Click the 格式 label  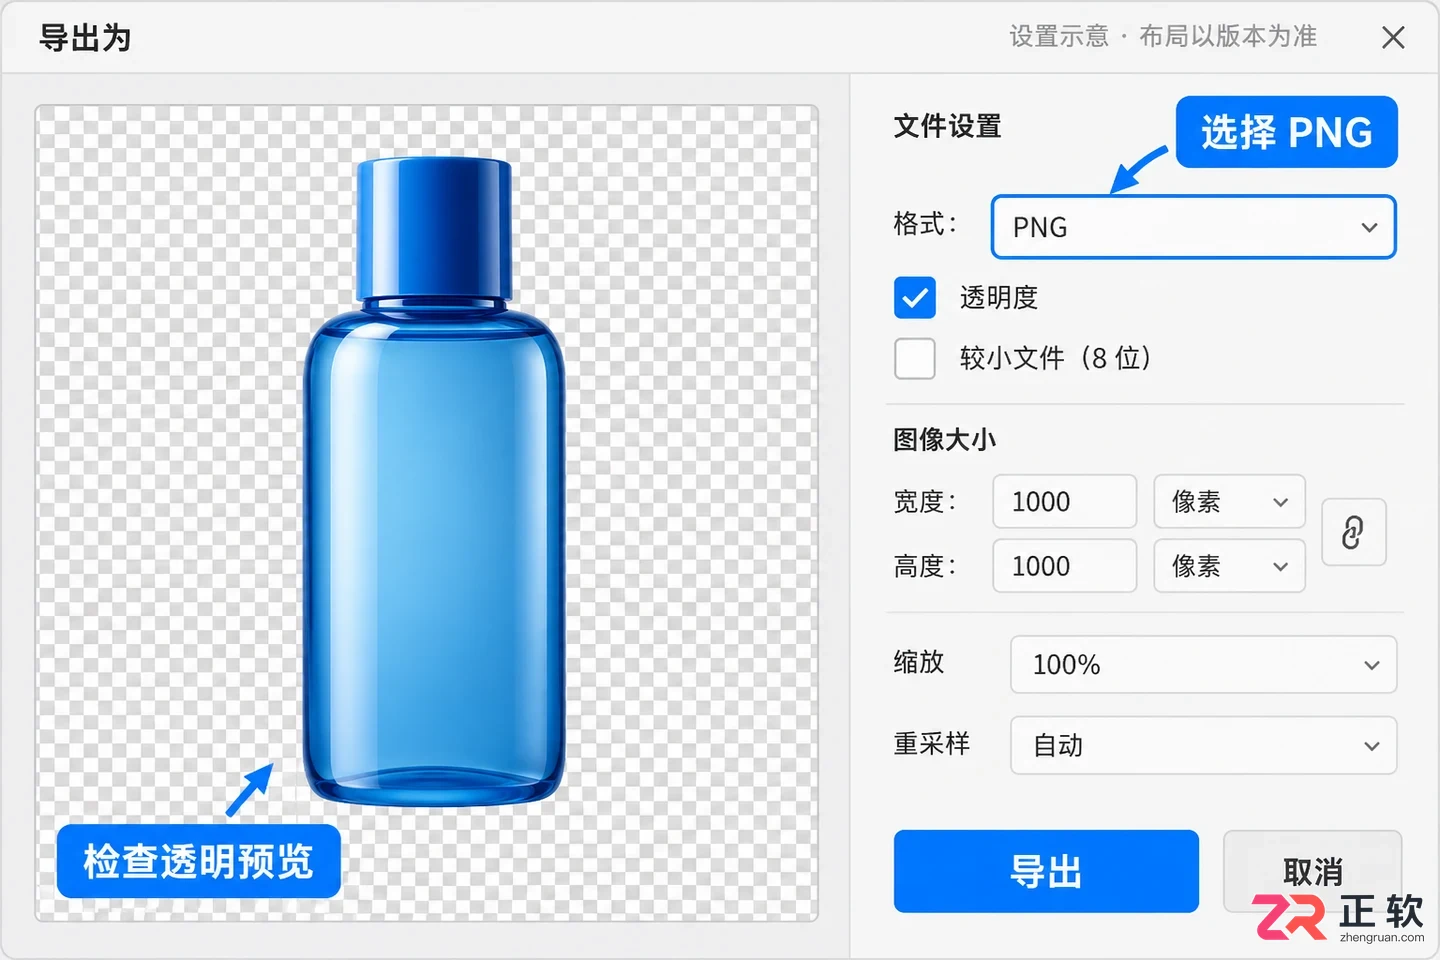(925, 224)
